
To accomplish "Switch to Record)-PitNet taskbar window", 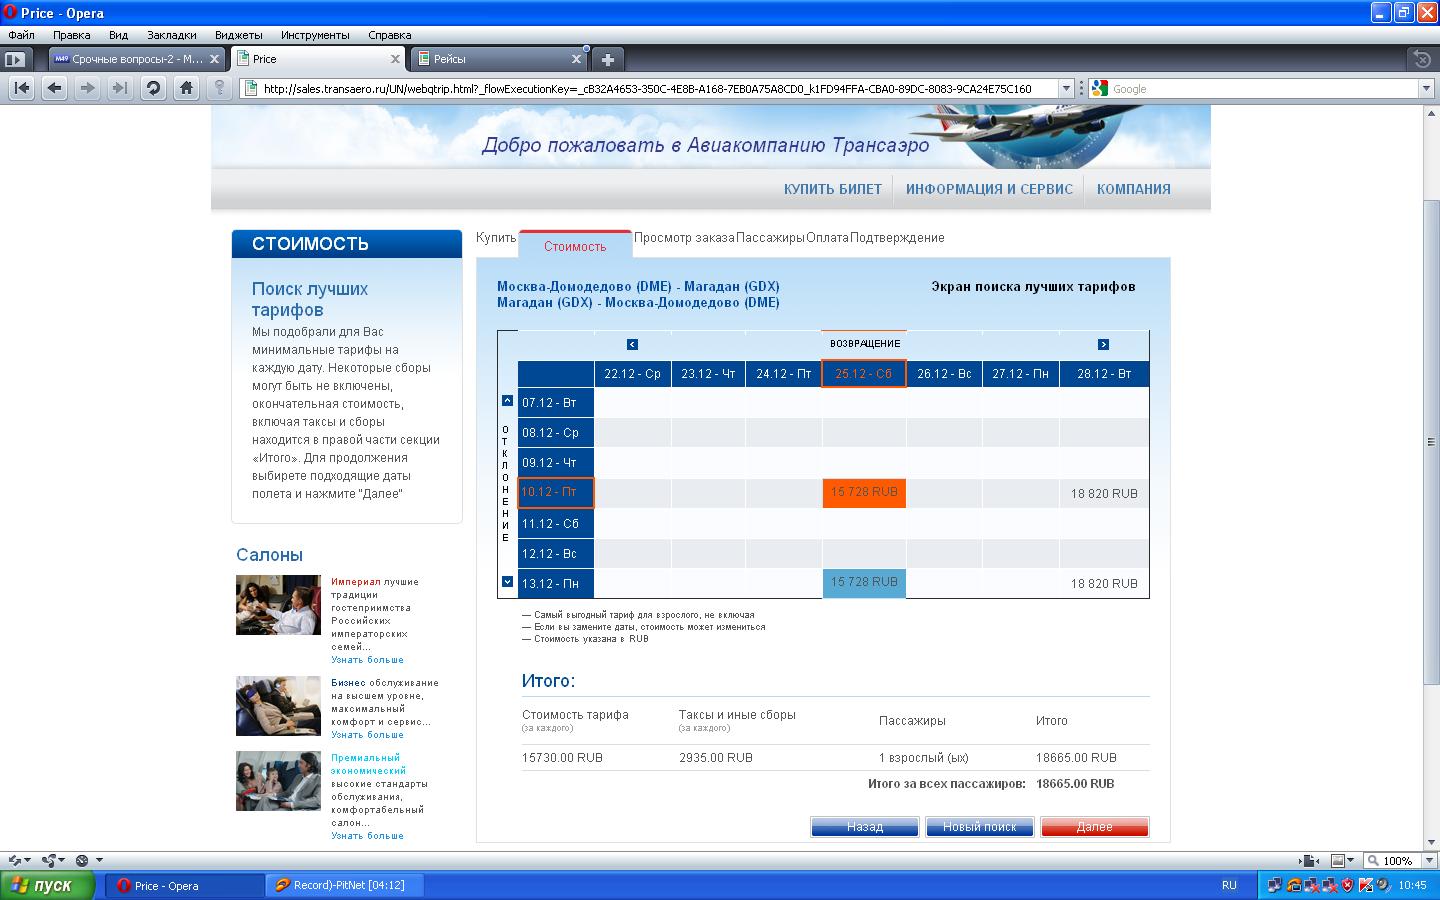I will (x=347, y=885).
